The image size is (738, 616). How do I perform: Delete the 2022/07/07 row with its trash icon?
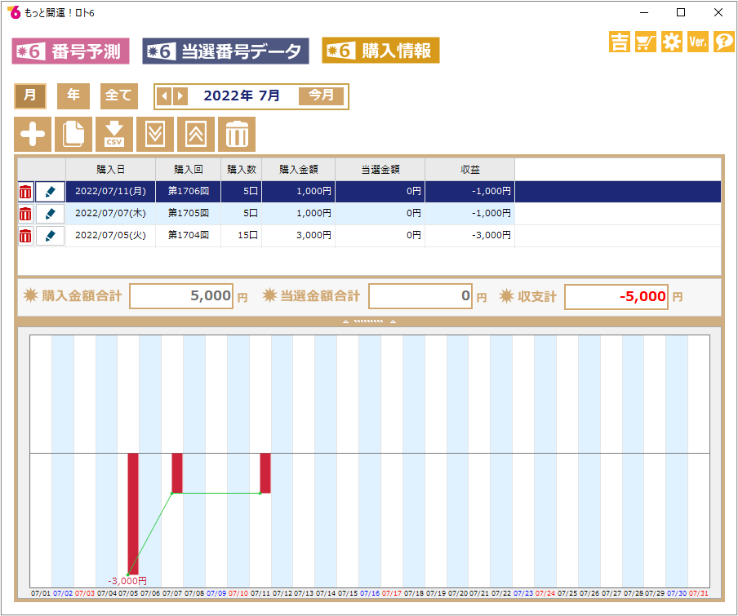[25, 214]
